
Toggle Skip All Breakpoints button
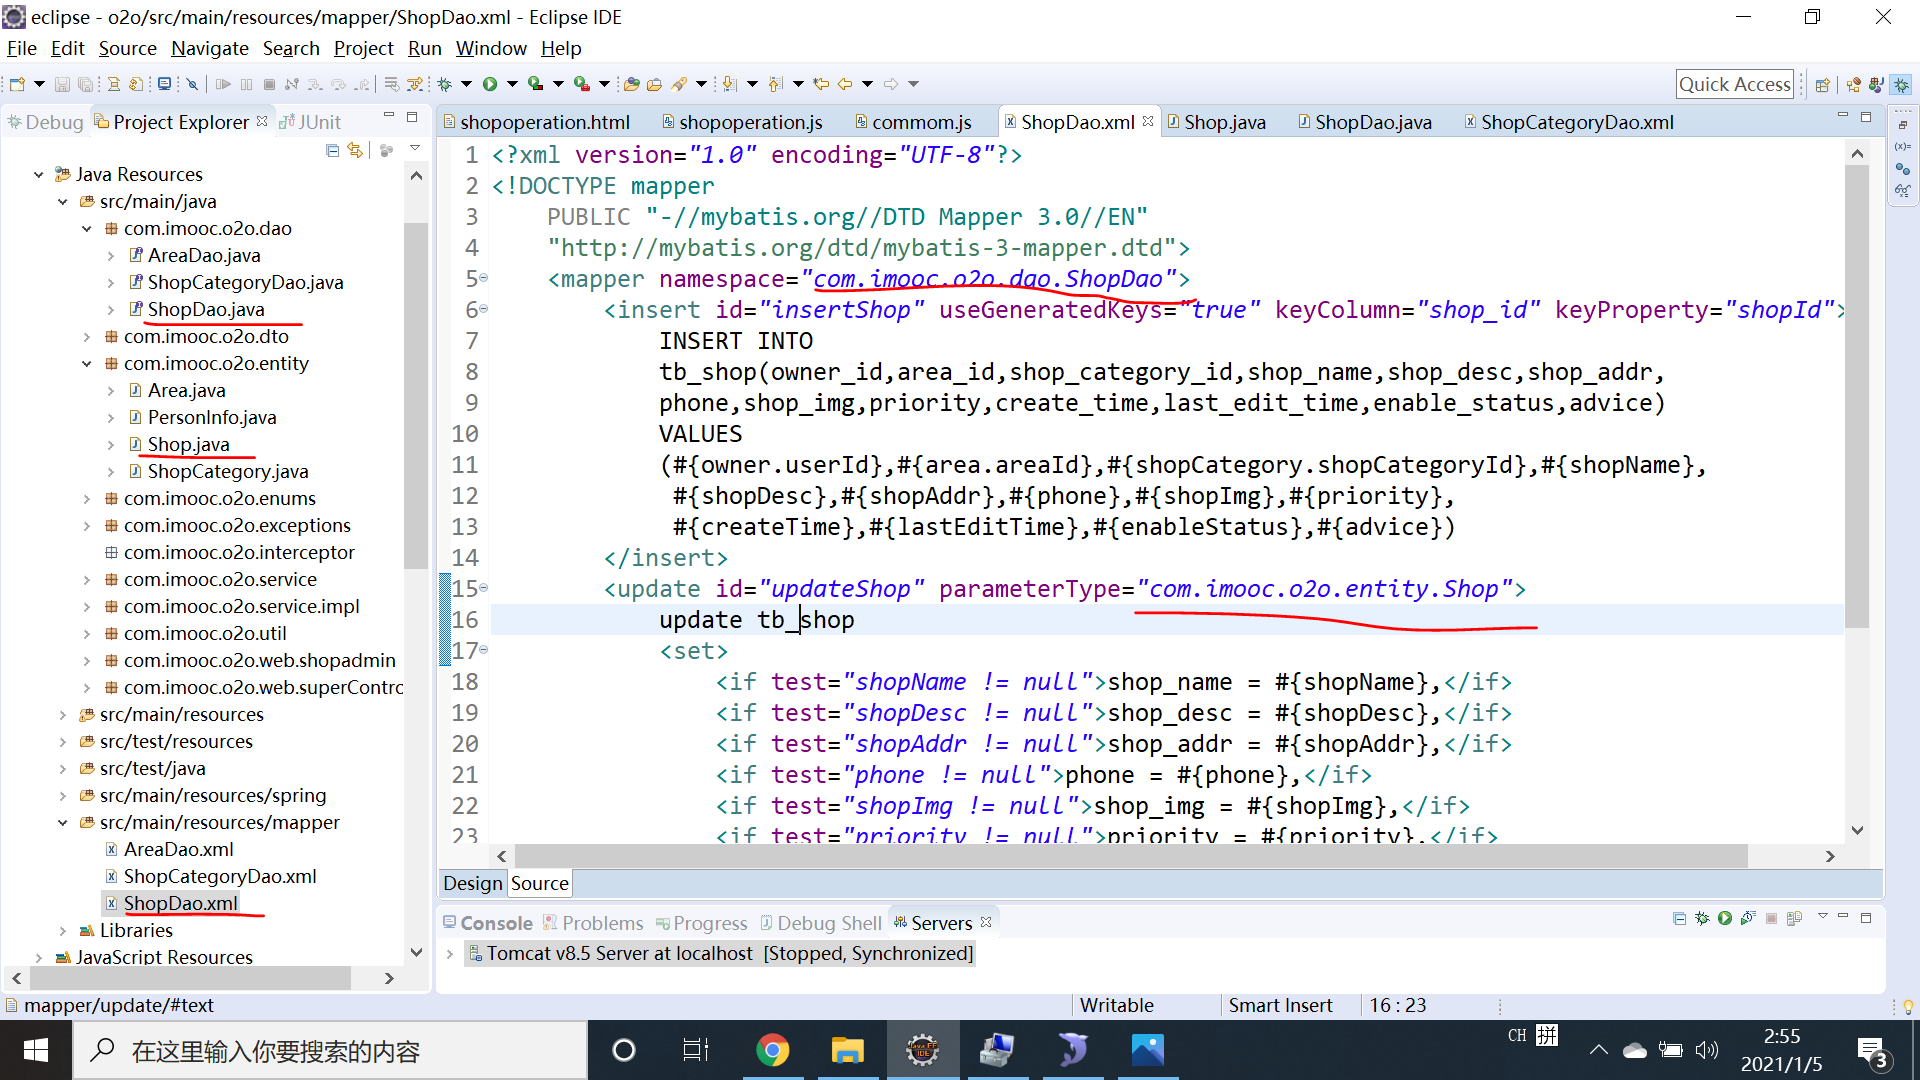coord(193,84)
